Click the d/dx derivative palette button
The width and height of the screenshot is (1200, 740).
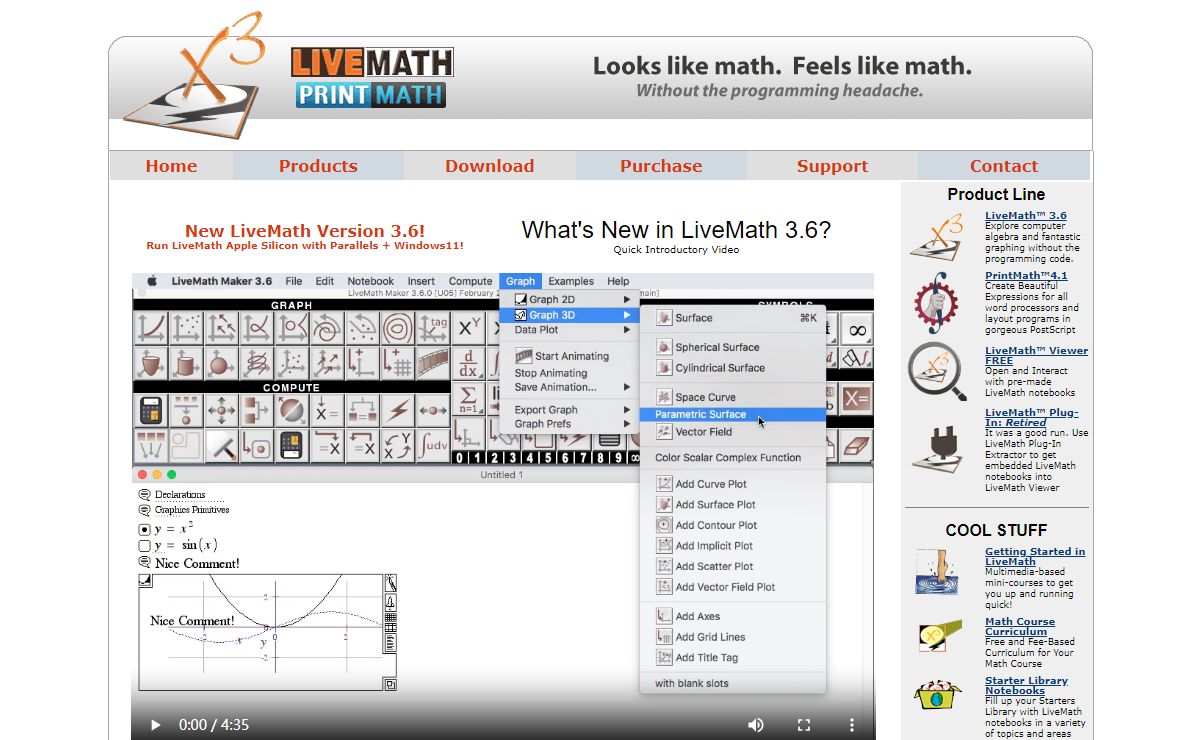pos(467,362)
